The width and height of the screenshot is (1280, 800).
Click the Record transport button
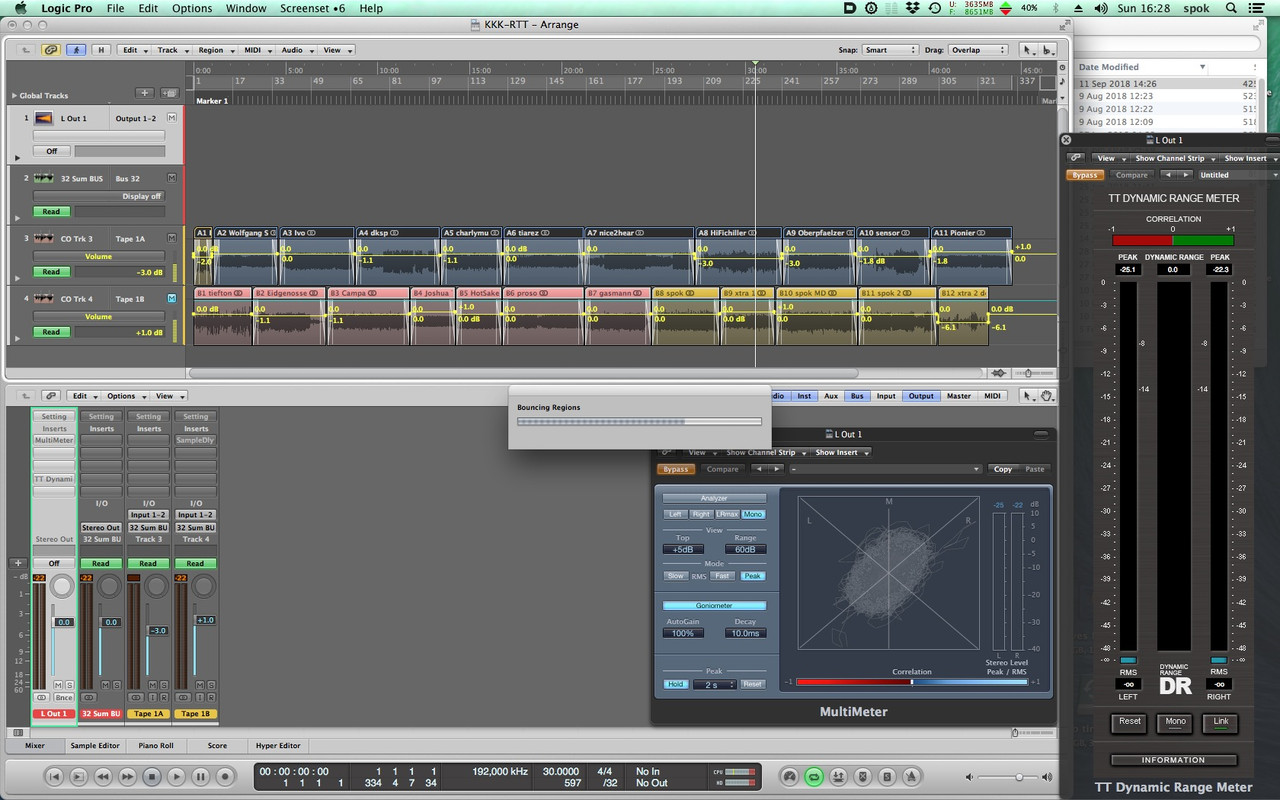click(x=225, y=776)
